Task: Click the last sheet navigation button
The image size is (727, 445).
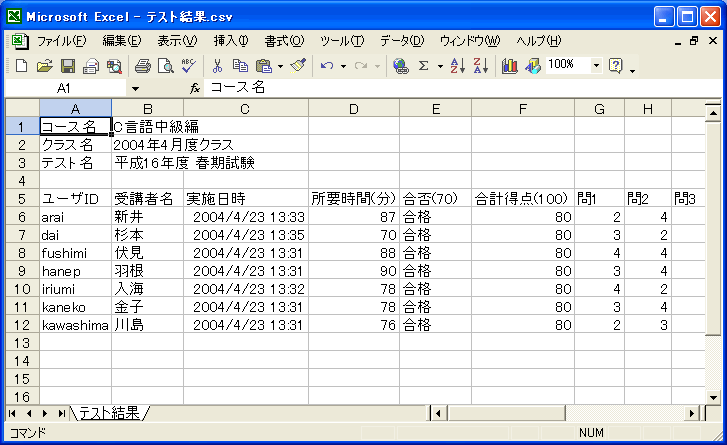Action: (x=61, y=413)
